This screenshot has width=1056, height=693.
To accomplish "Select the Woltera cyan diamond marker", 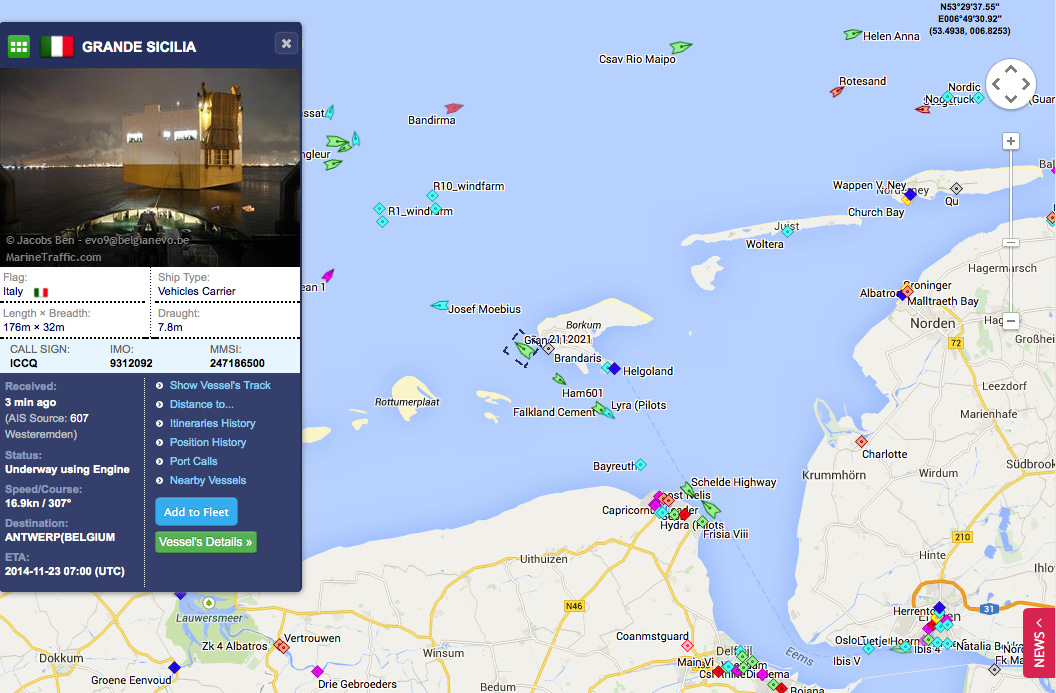I will 787,232.
